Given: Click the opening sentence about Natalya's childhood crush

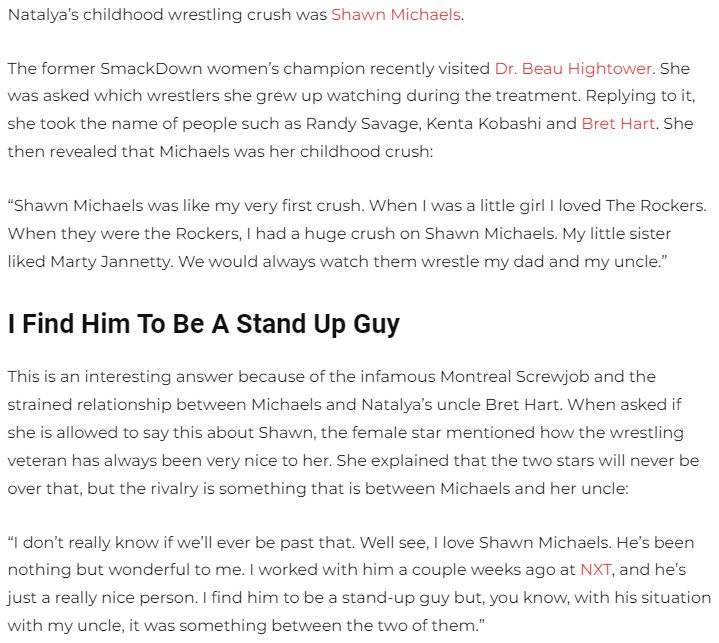Looking at the screenshot, I should click(x=168, y=15).
